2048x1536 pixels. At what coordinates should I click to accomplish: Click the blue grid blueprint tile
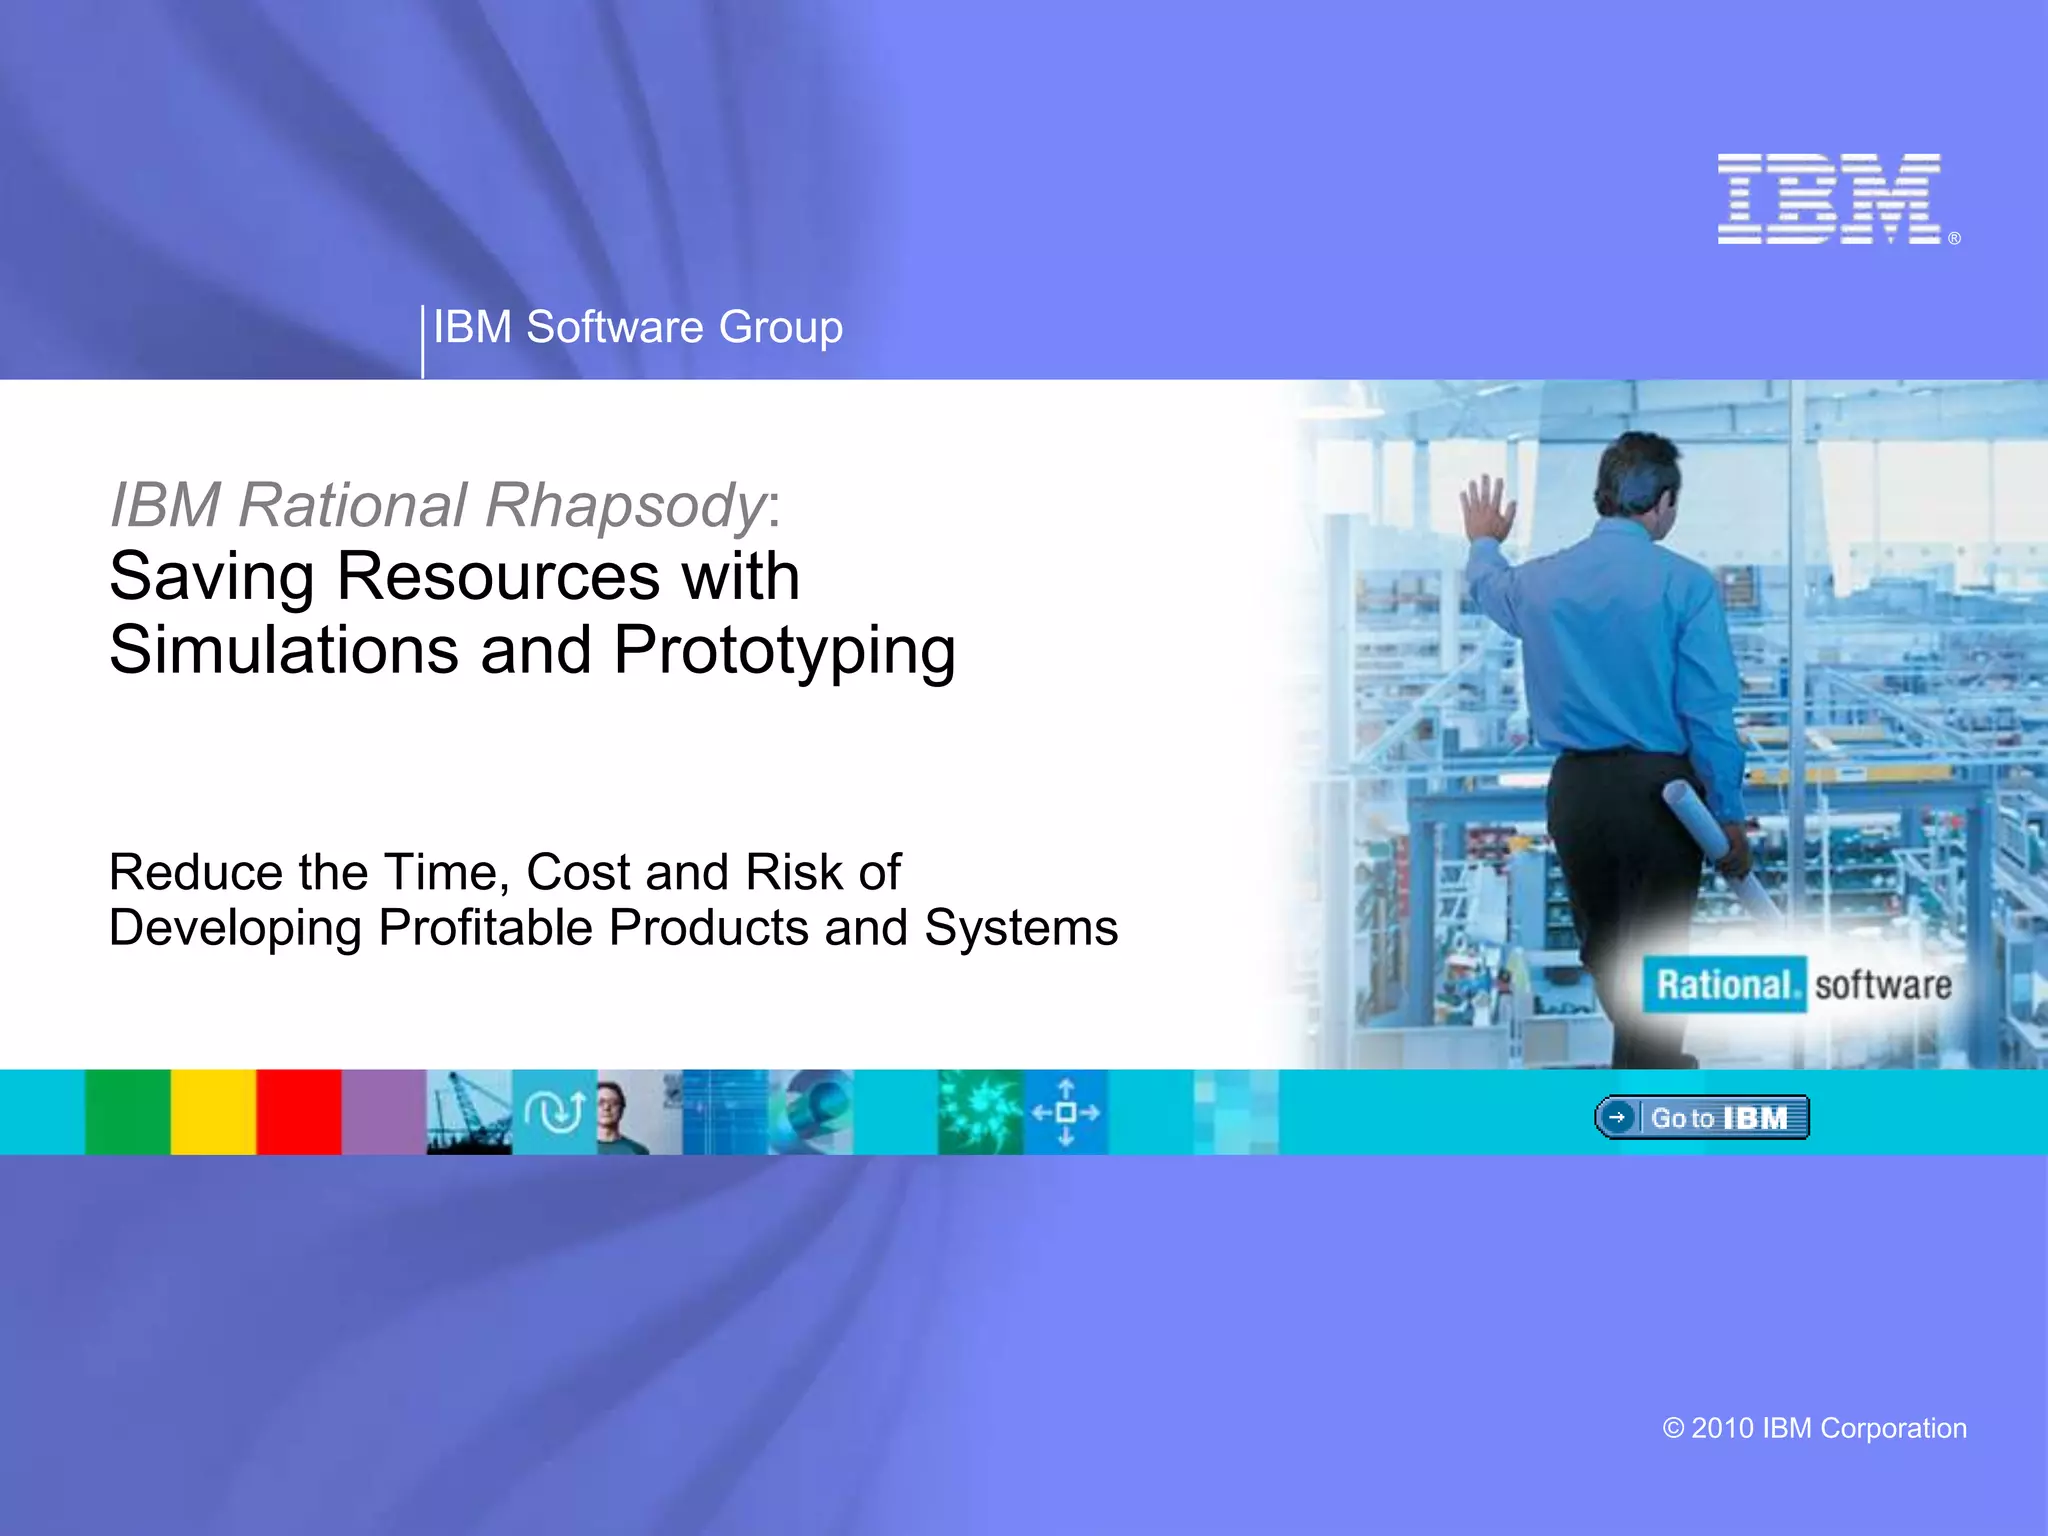click(724, 1112)
